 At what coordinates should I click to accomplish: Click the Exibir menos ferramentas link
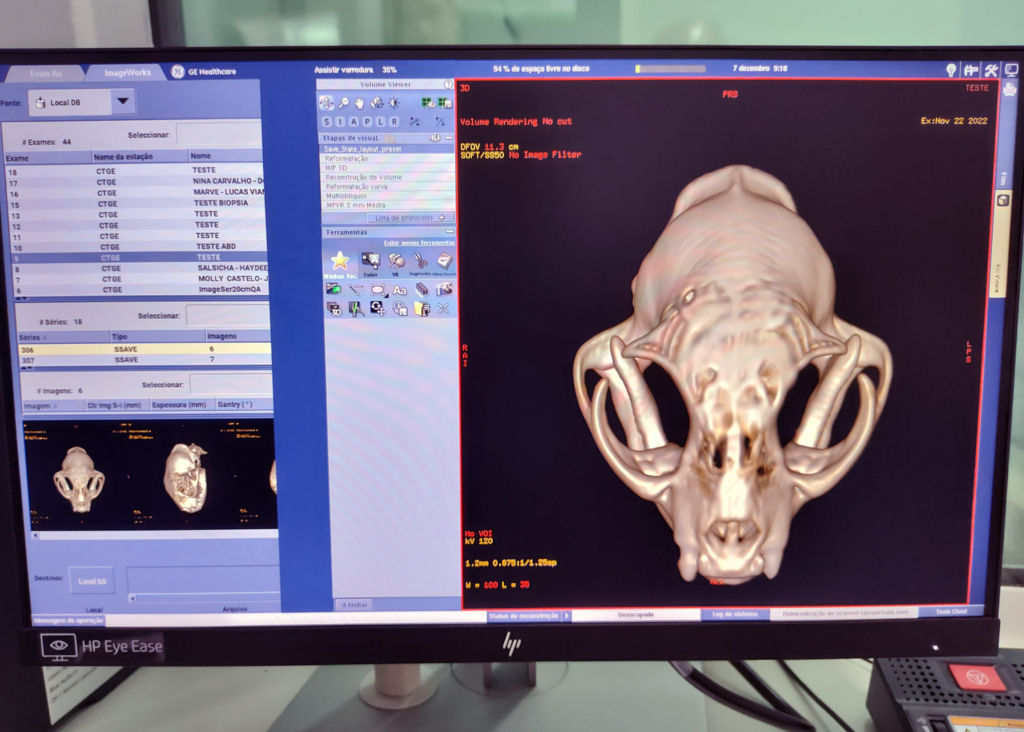(418, 242)
